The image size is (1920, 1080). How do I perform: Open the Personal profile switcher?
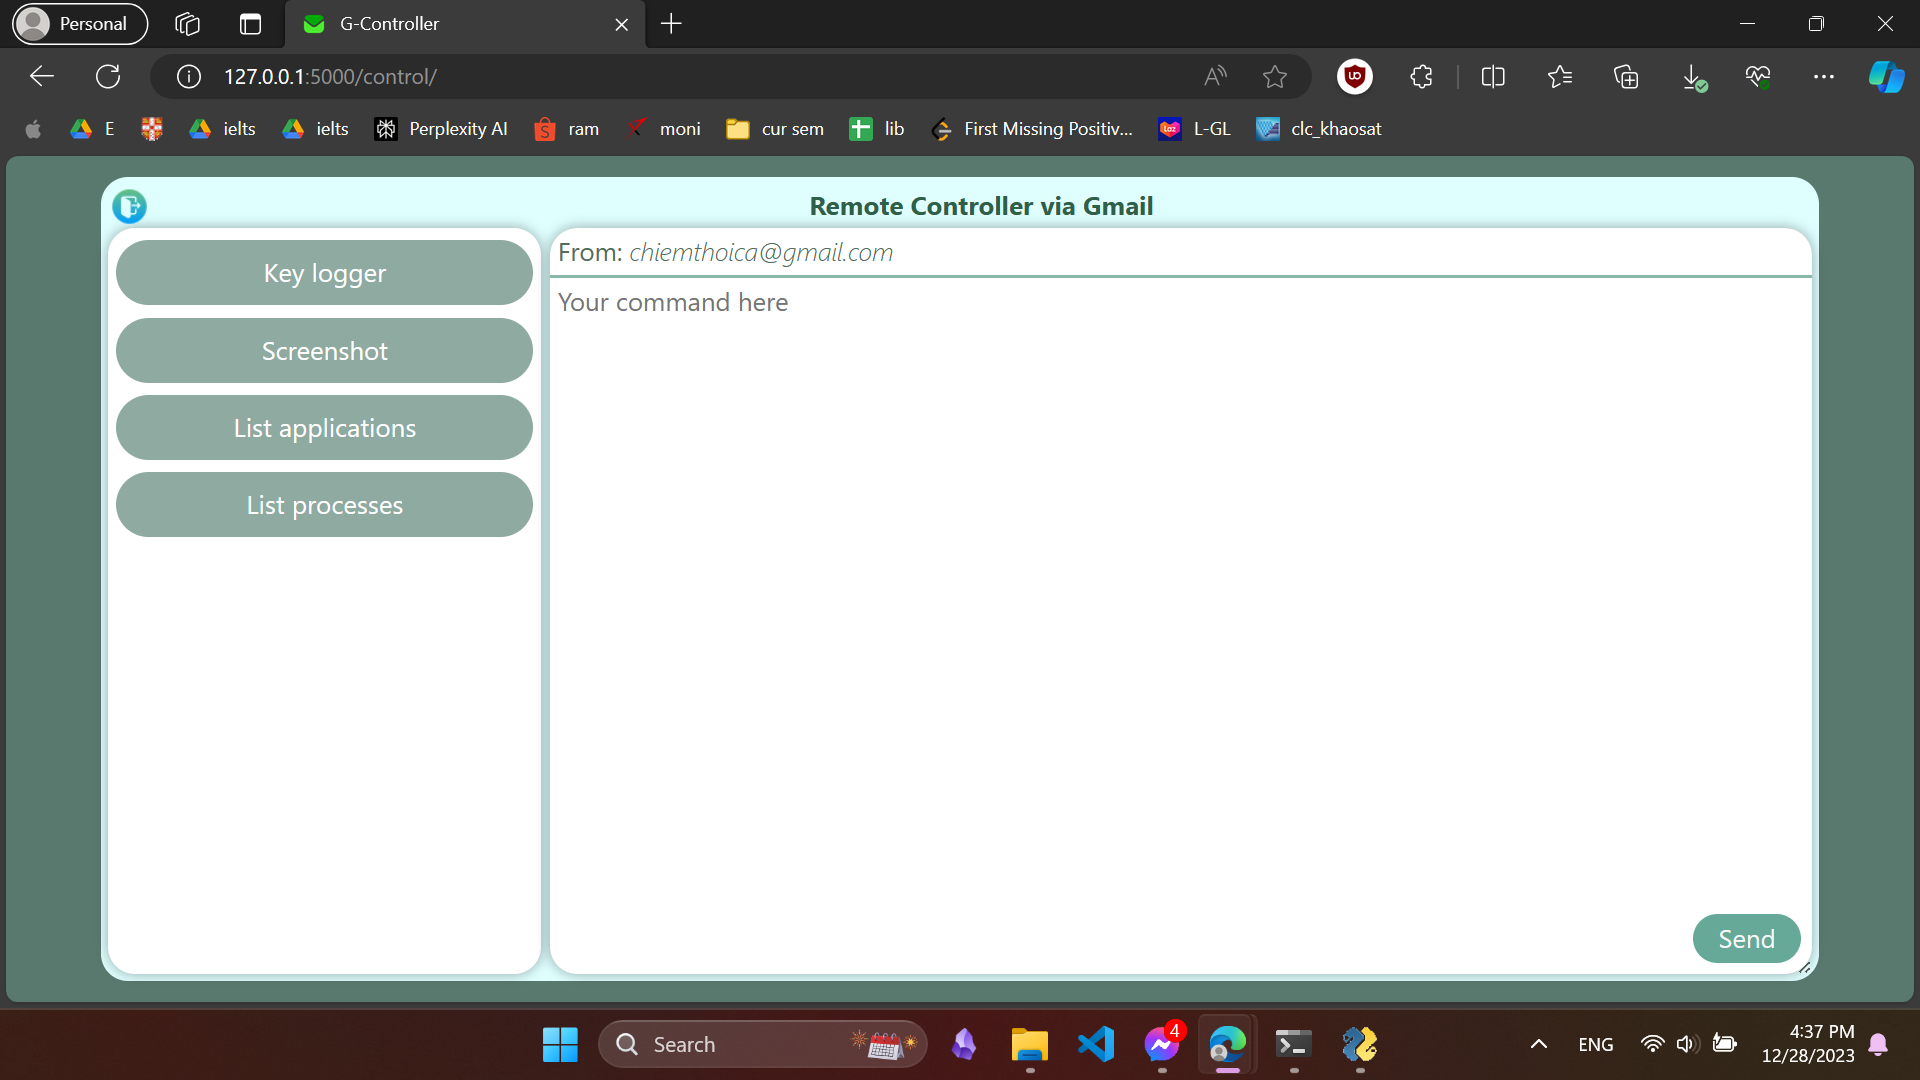(79, 24)
